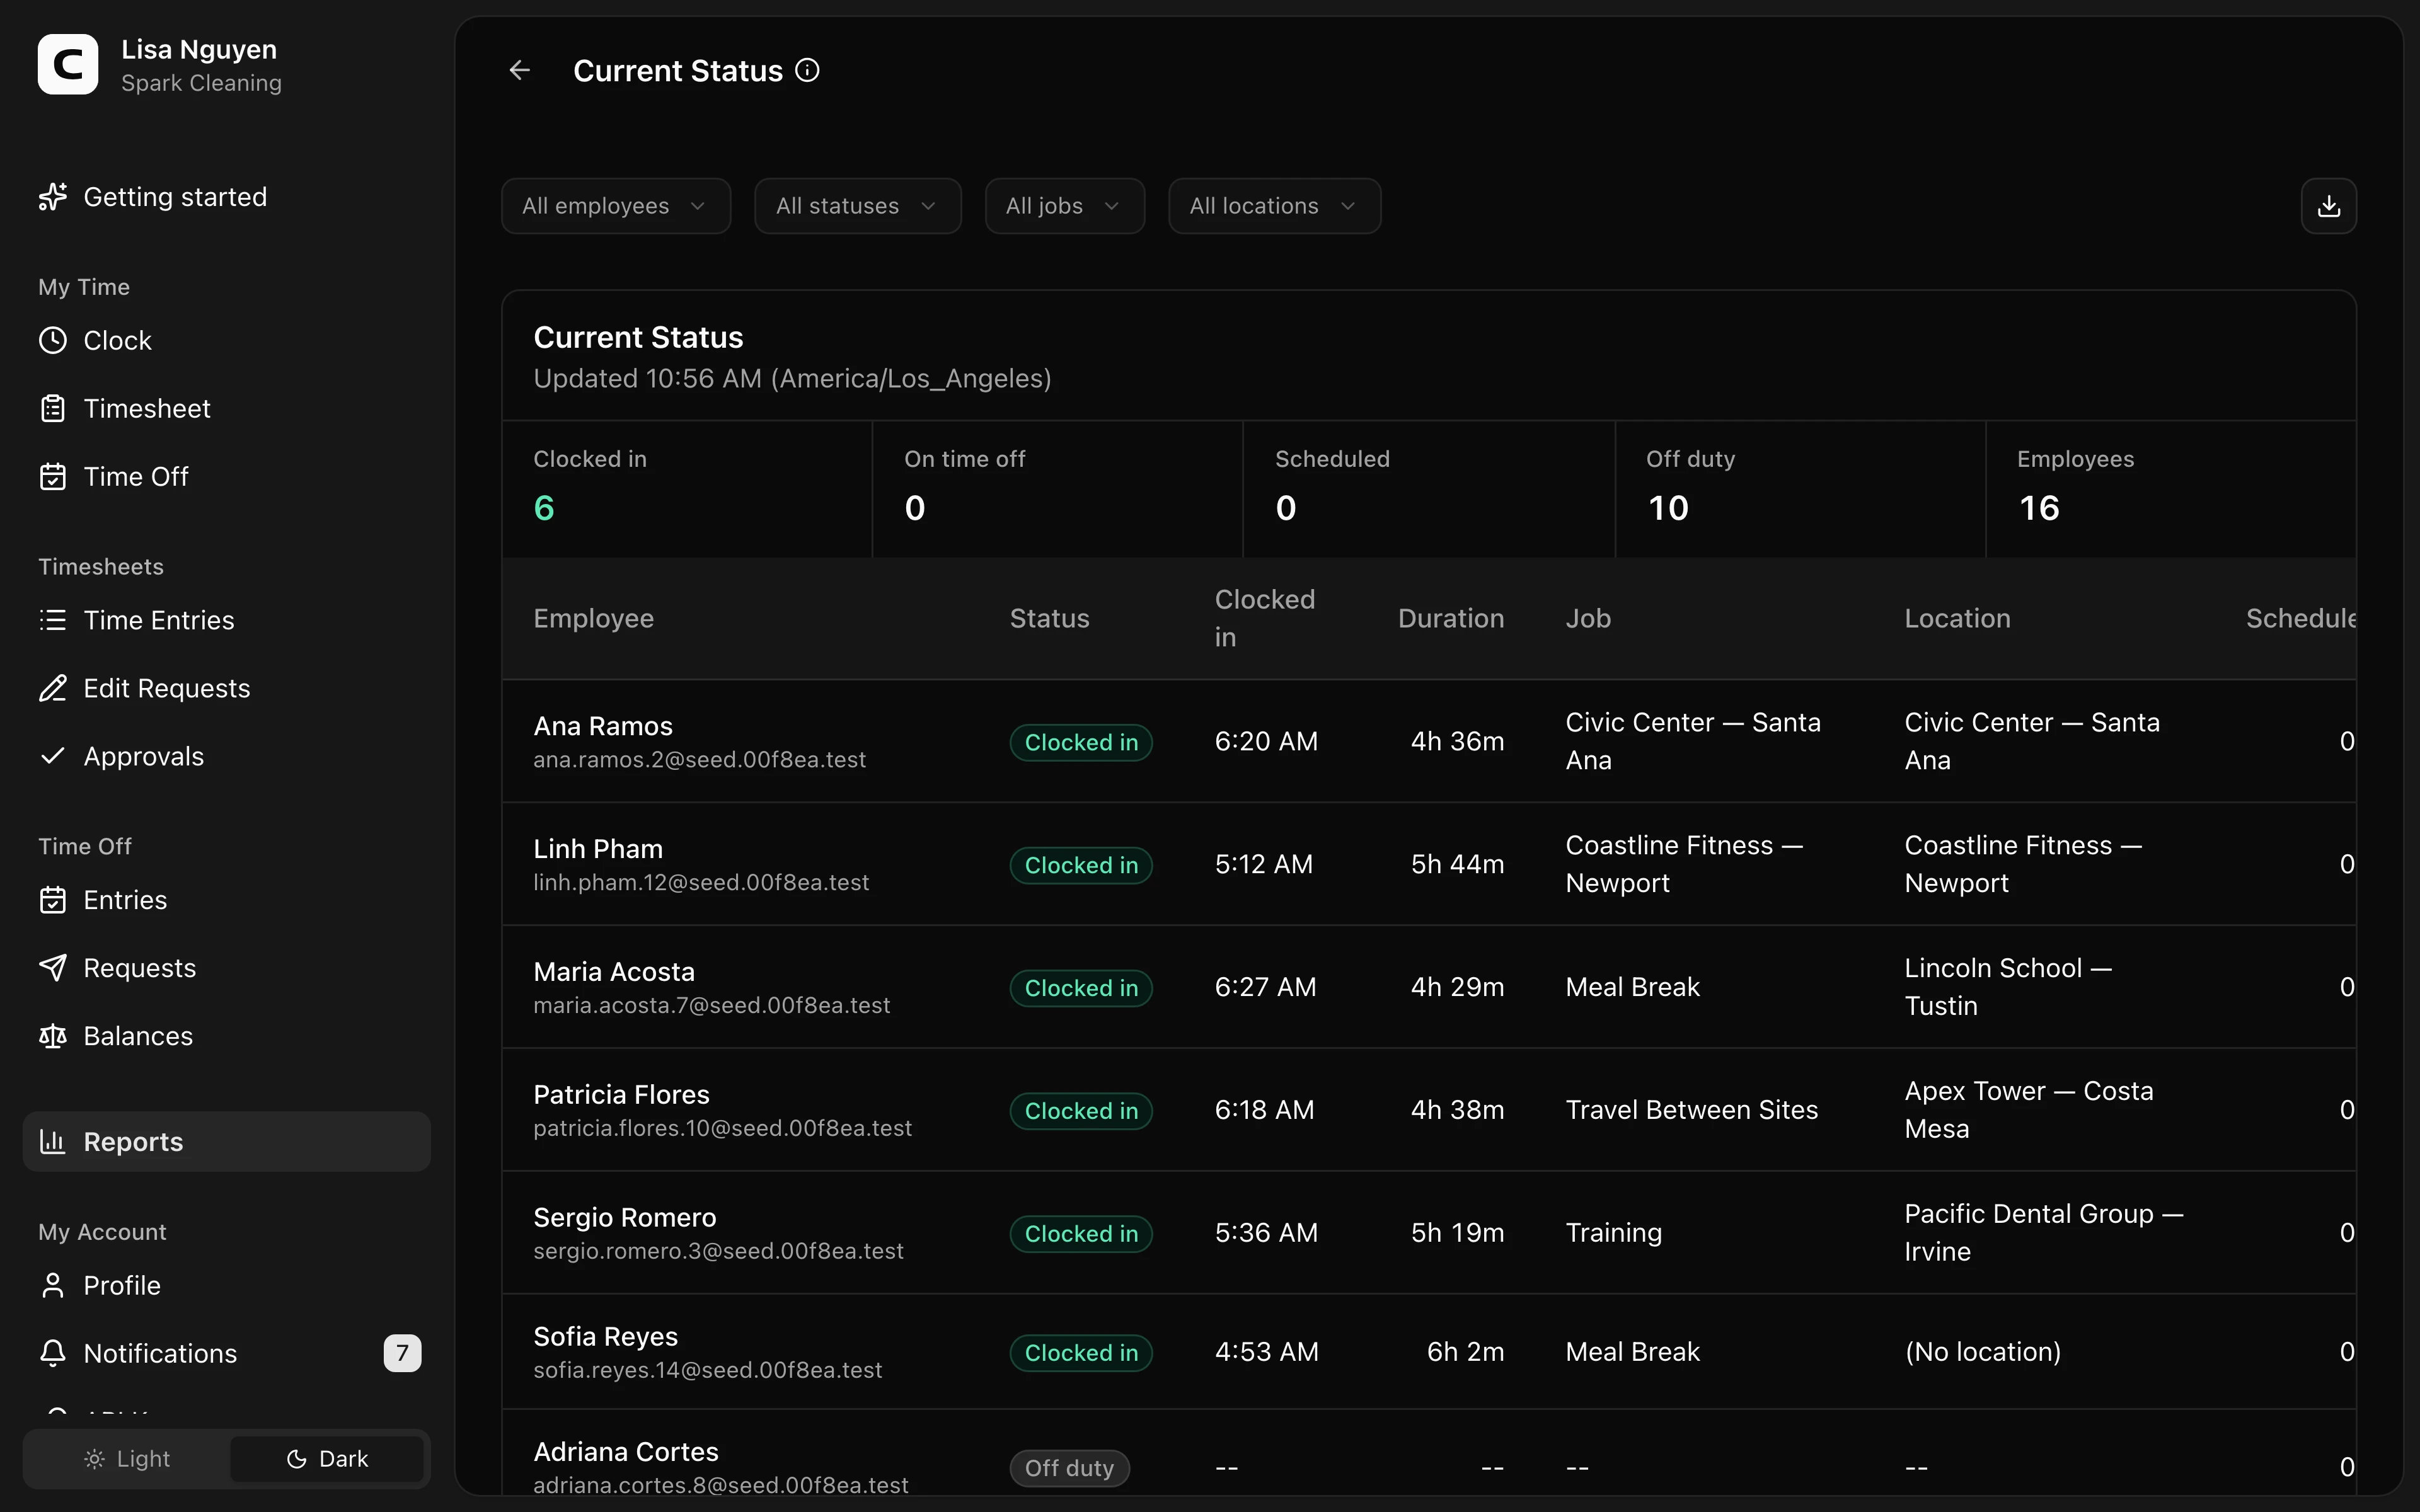Screen dimensions: 2420x1512
Task: Select Reports in the sidebar
Action: click(x=226, y=1142)
